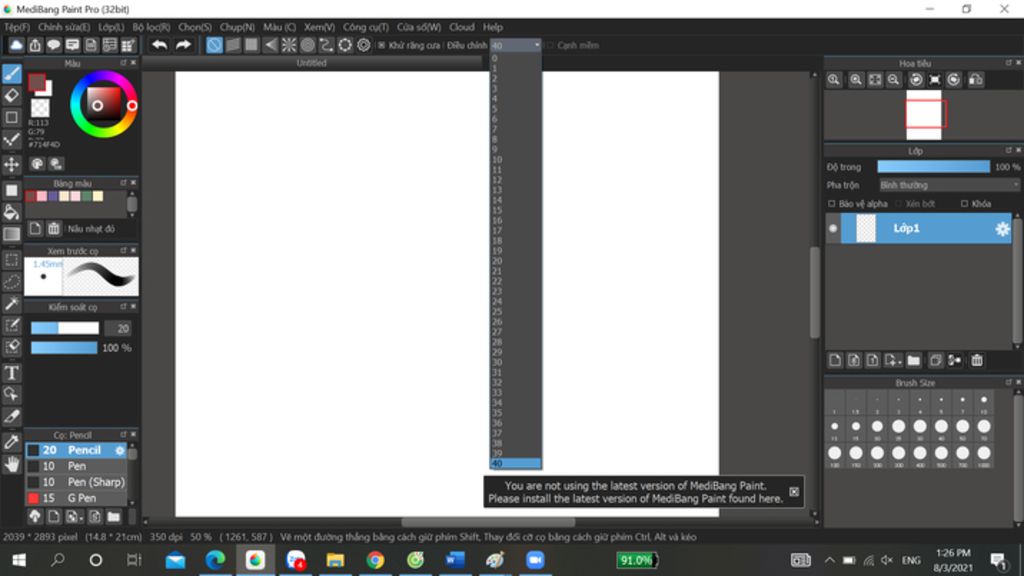Screen dimensions: 1024x576
Task: Choose value 20 in correction dropdown list
Action: tap(515, 261)
